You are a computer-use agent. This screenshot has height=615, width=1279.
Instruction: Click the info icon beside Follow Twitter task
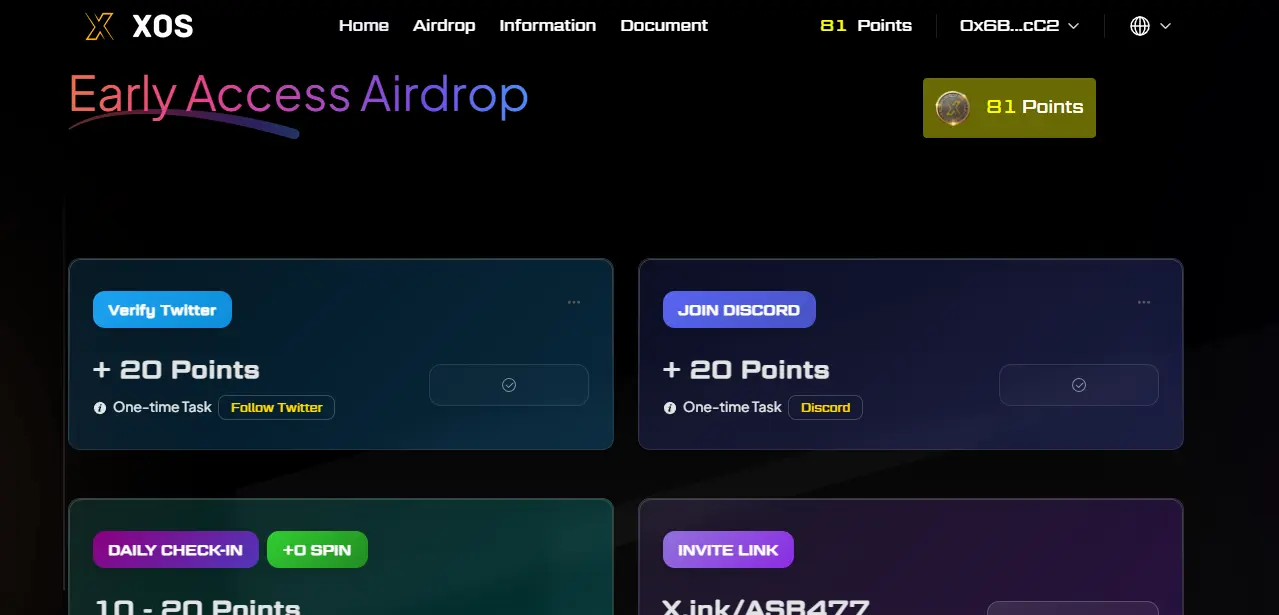pos(100,408)
